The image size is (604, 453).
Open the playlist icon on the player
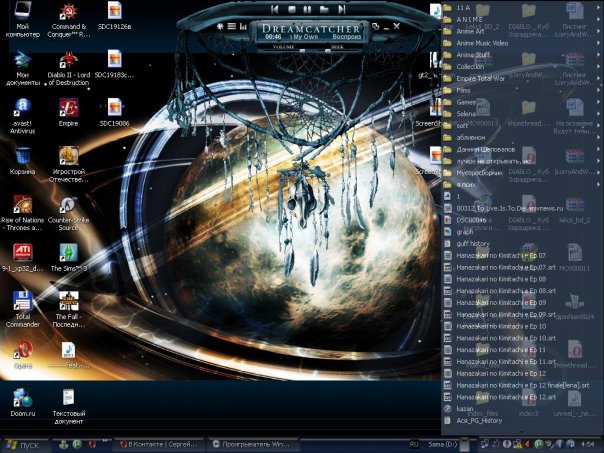(231, 24)
